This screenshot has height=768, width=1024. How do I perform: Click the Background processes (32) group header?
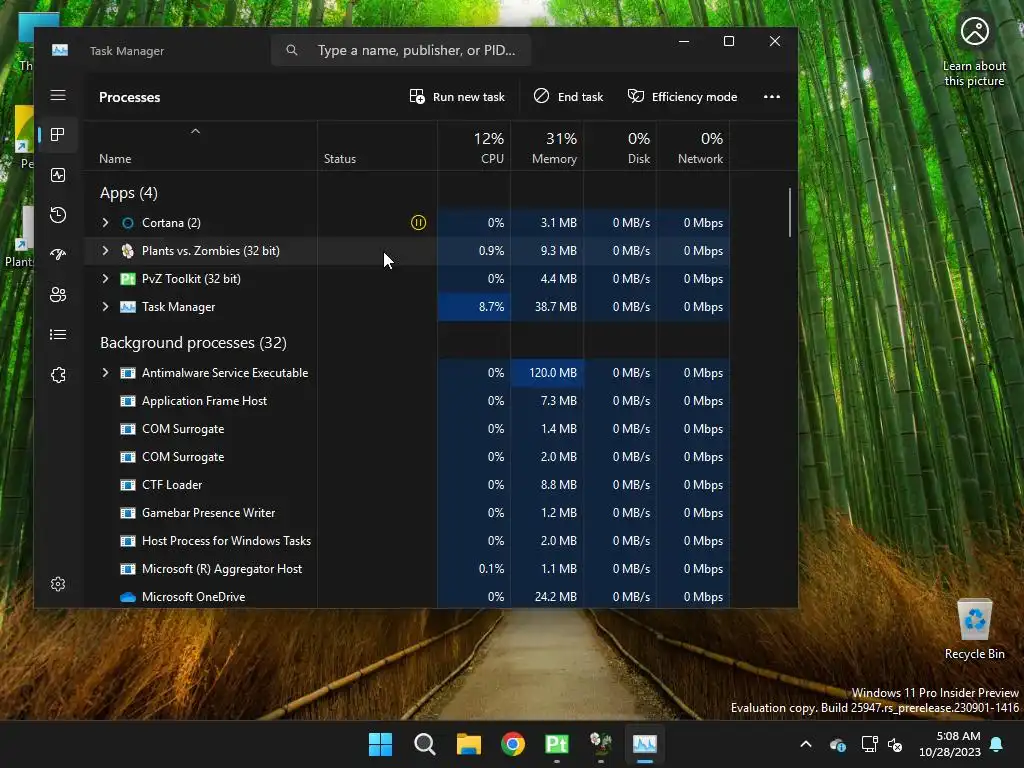[193, 343]
